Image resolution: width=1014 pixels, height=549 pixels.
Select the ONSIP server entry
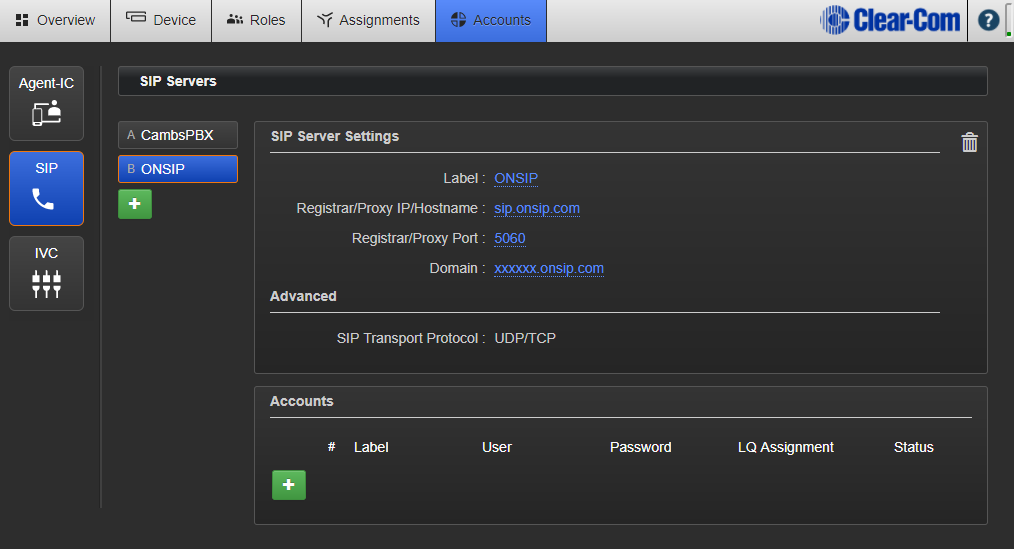point(178,169)
